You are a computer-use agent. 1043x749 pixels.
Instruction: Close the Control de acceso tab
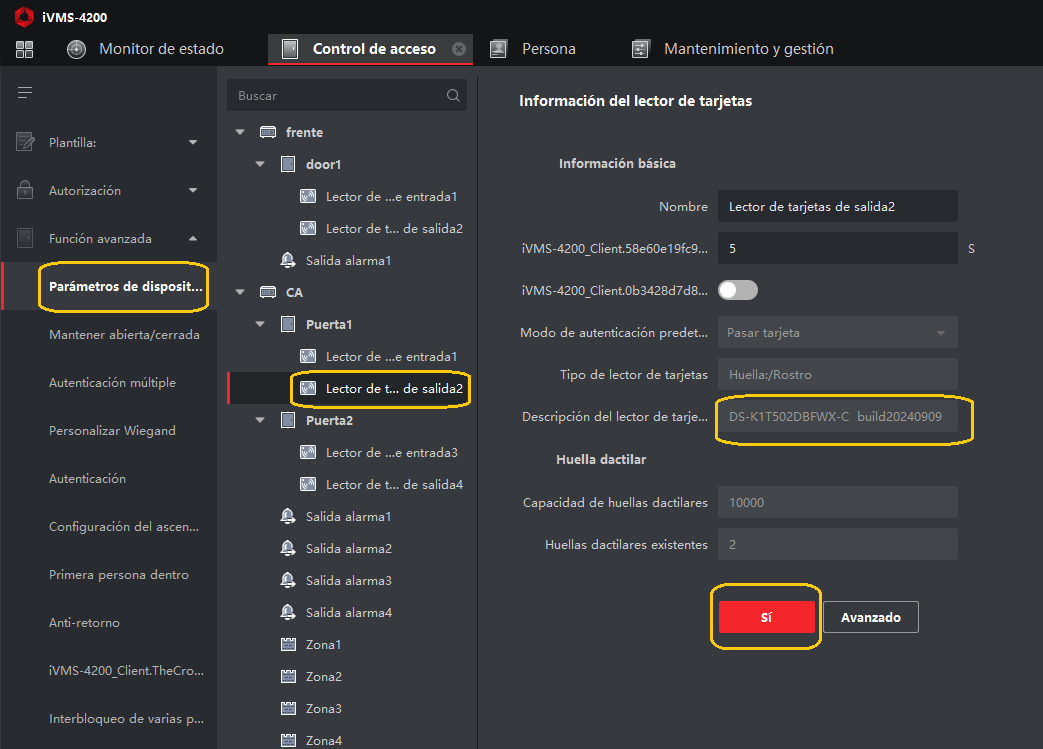[458, 49]
